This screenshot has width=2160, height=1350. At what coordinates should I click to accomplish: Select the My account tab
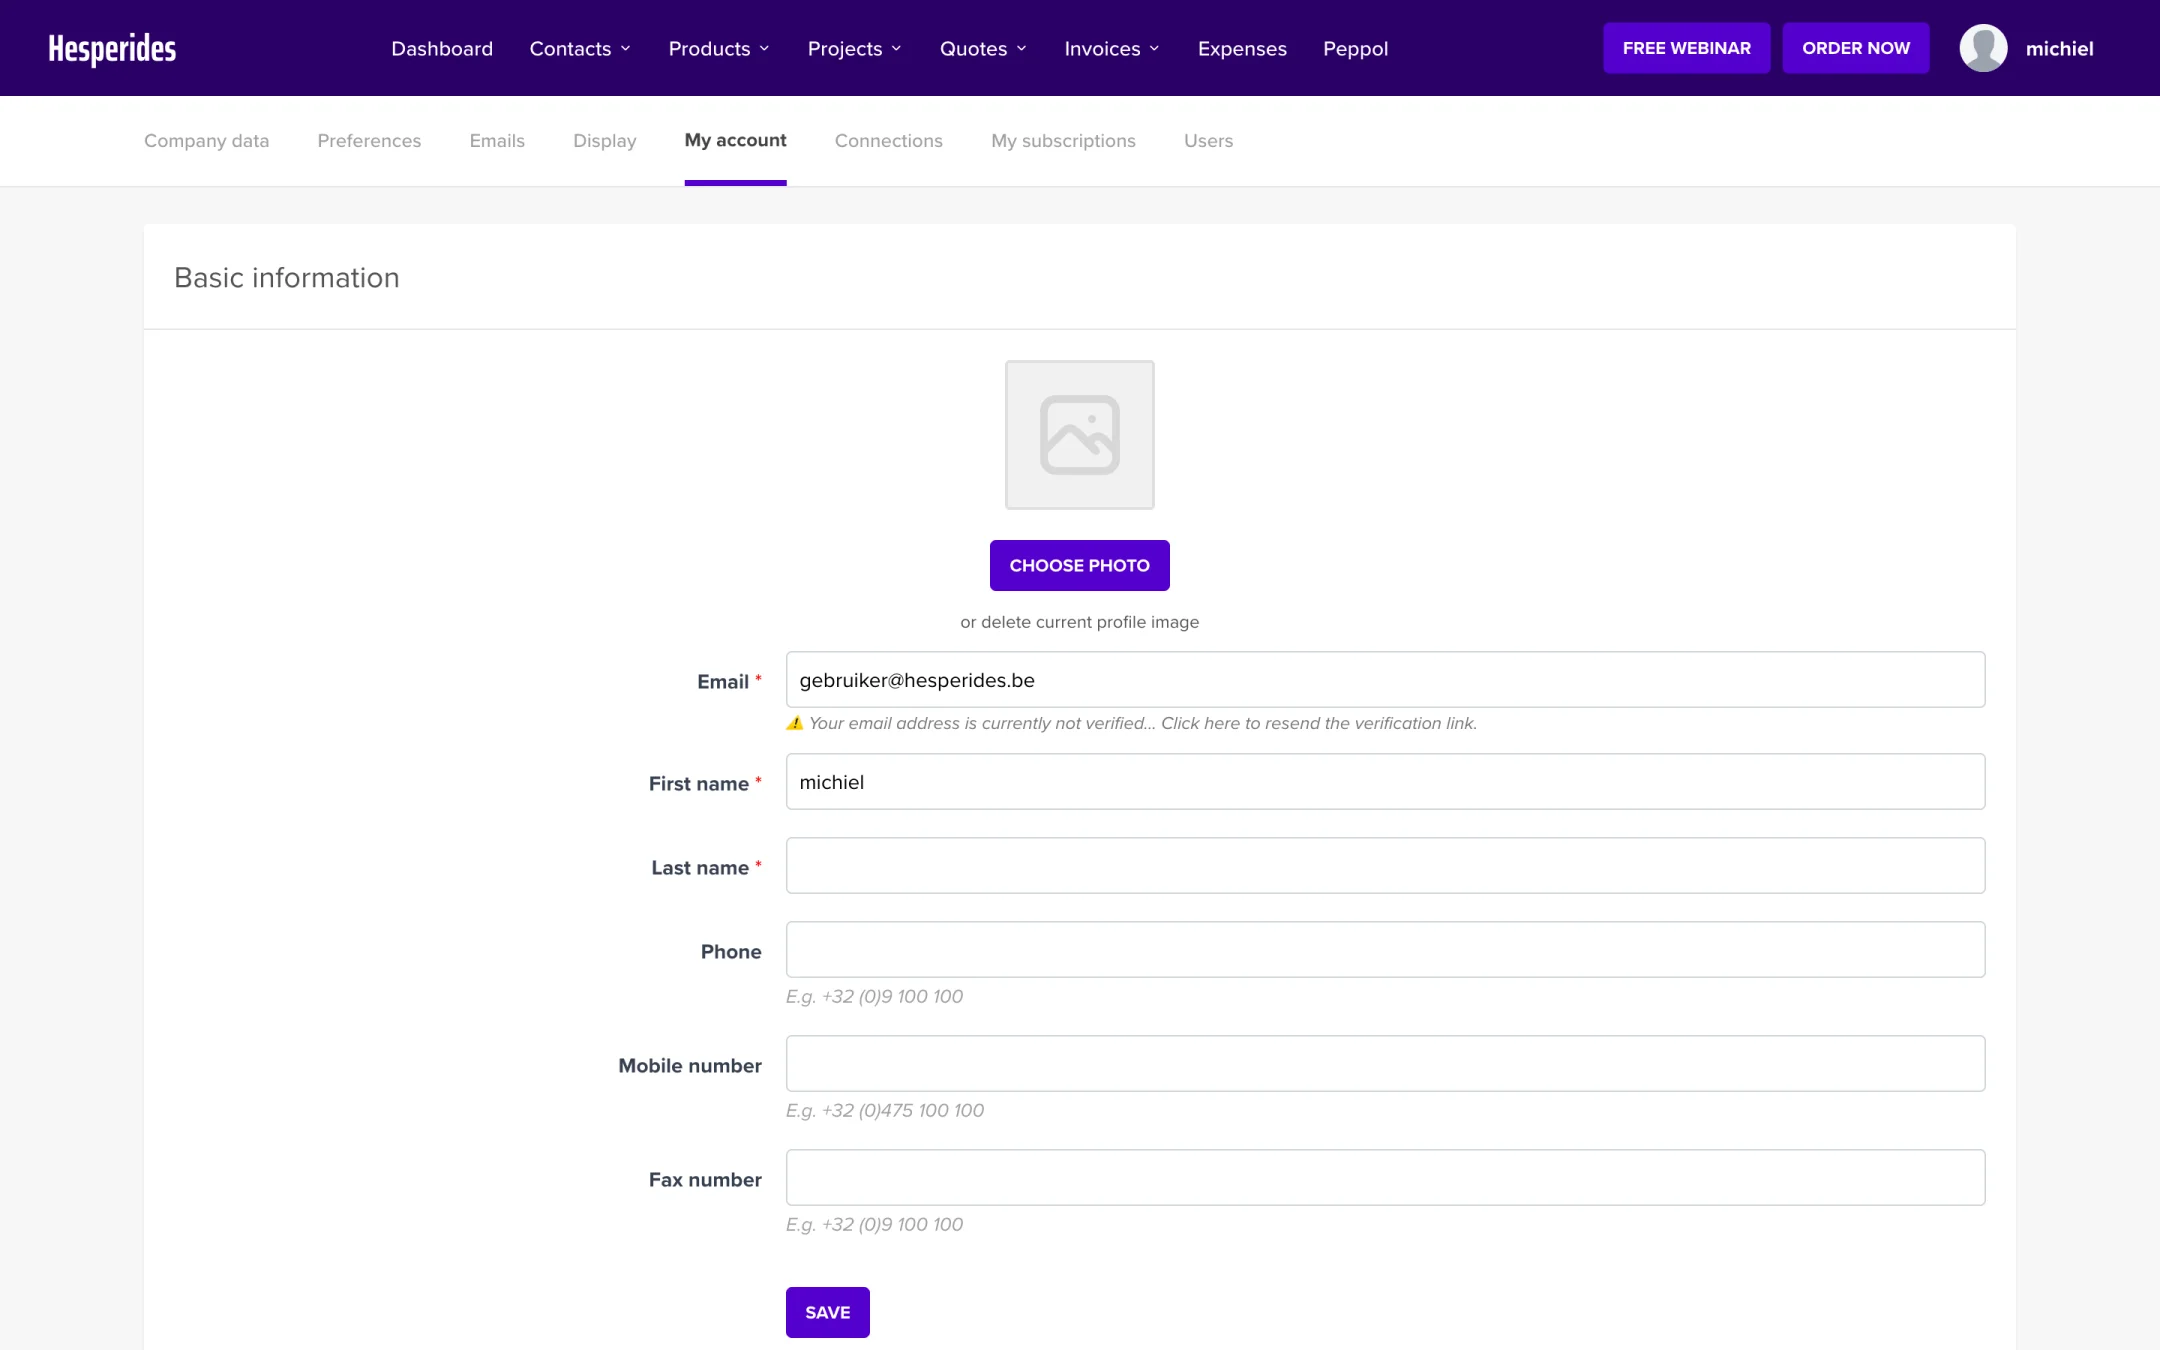735,140
